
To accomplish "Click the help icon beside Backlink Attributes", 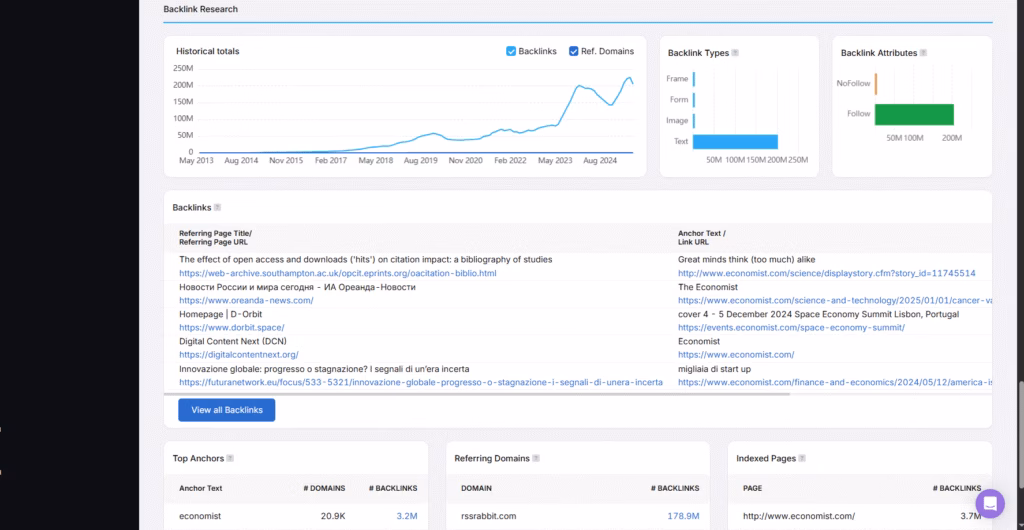I will click(x=923, y=53).
